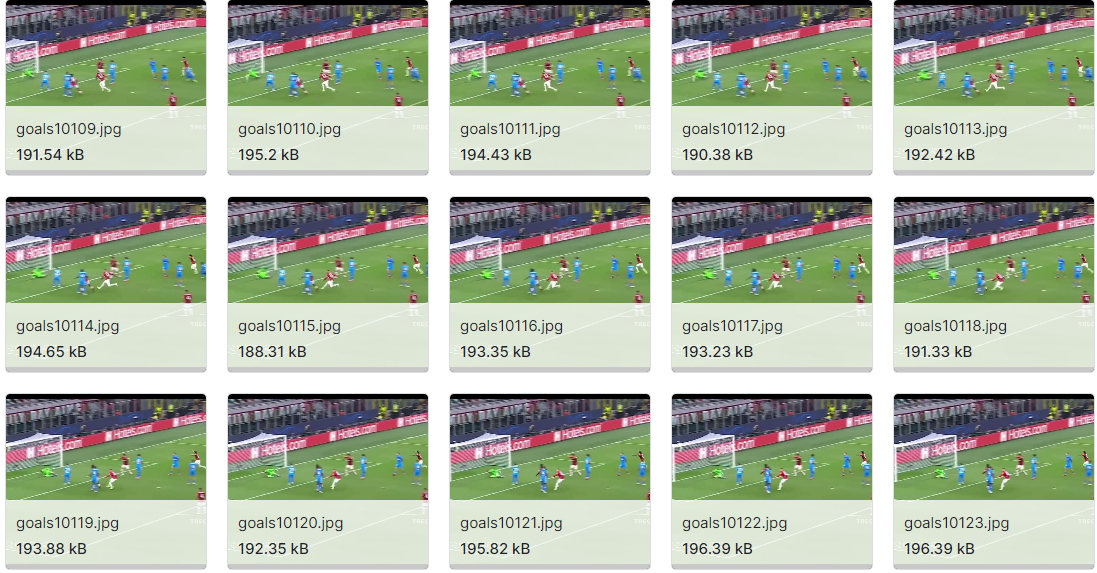Click the goals10117.jpg file name label
This screenshot has height=573, width=1097.
732,326
